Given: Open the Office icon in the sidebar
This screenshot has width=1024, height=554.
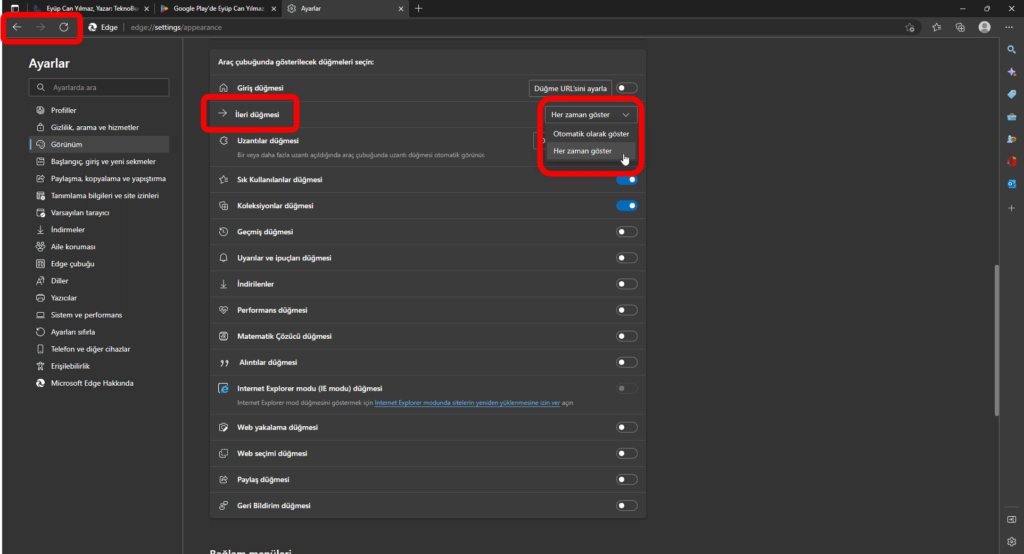Looking at the screenshot, I should 1012,161.
